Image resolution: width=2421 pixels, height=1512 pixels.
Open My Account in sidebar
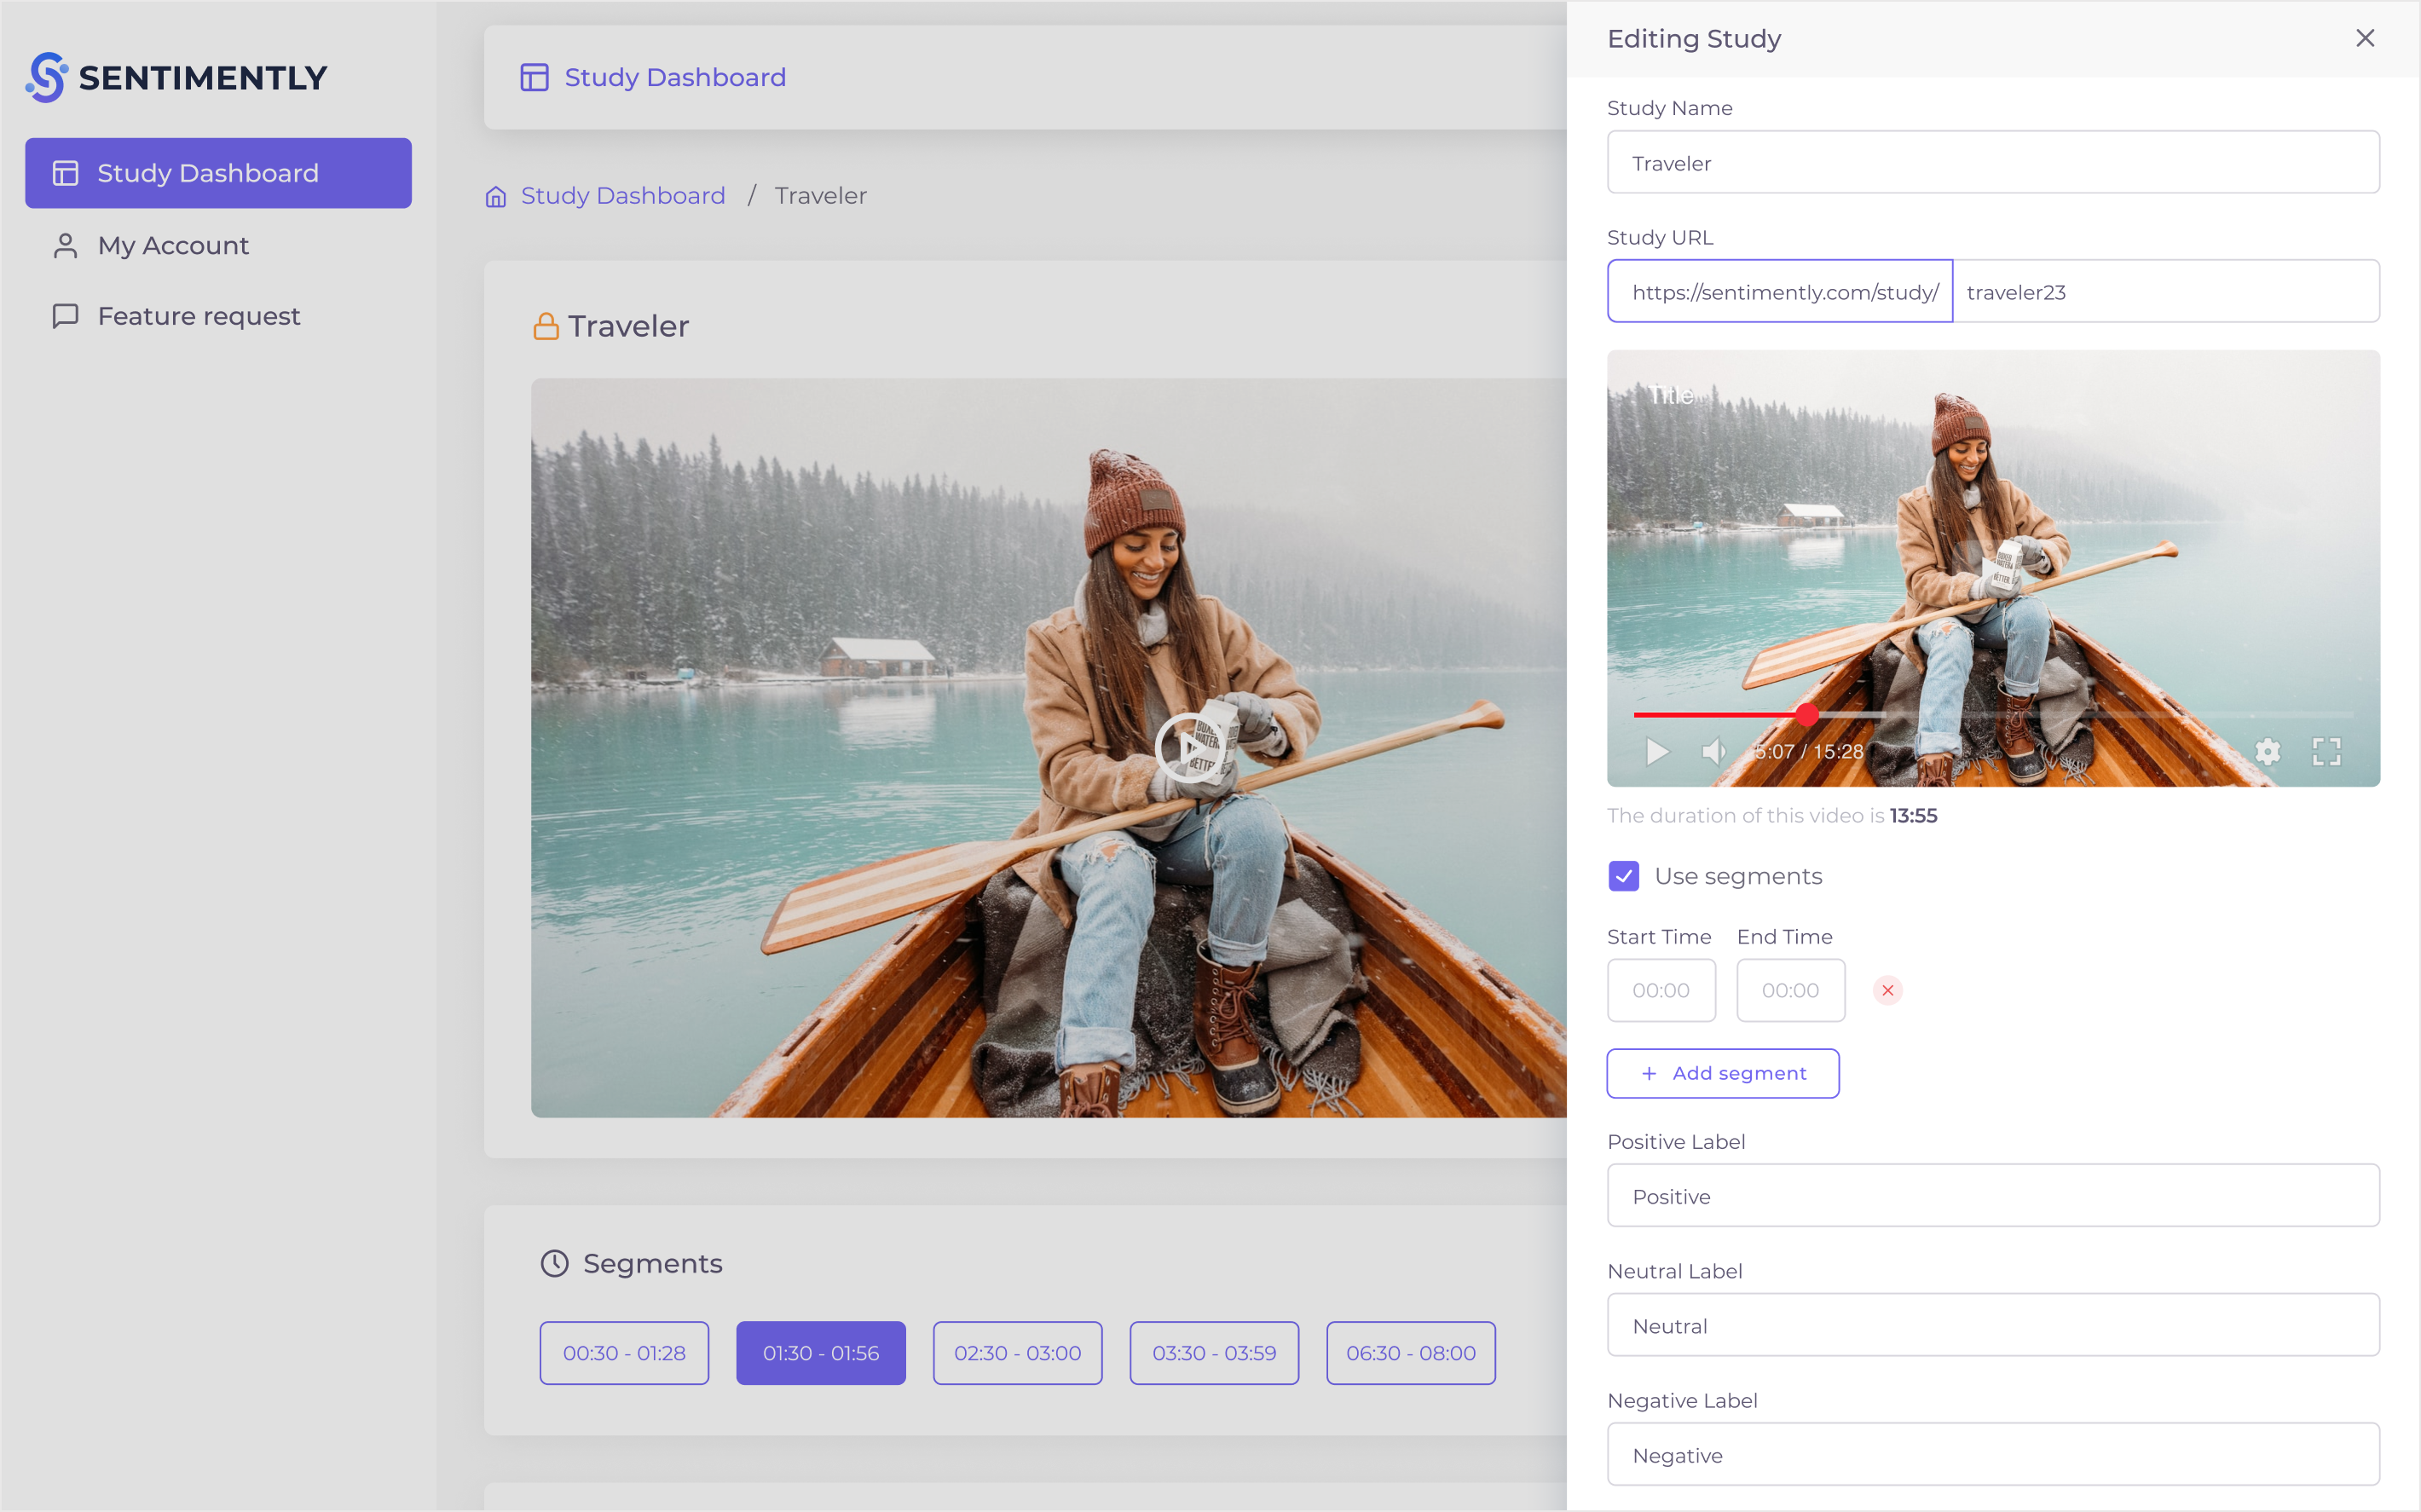tap(173, 245)
